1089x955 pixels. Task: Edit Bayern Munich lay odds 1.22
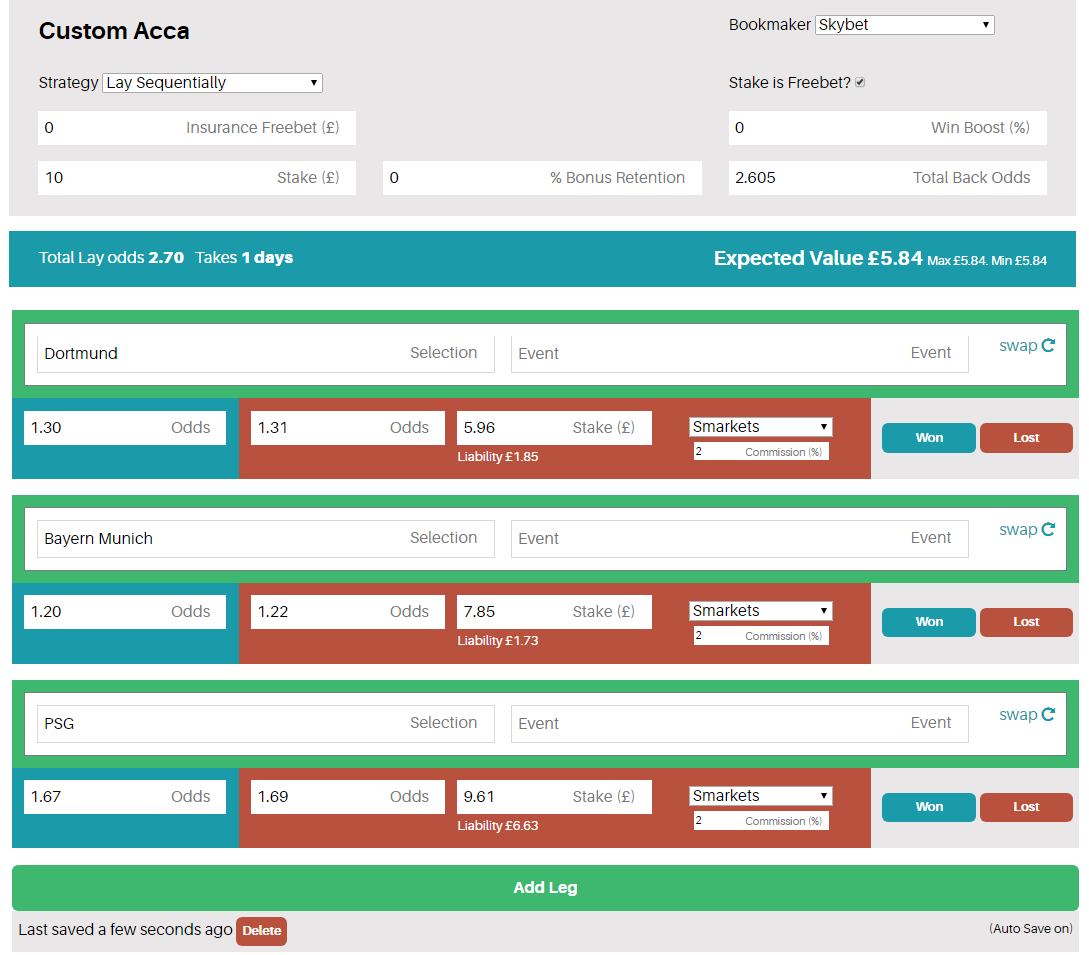347,612
